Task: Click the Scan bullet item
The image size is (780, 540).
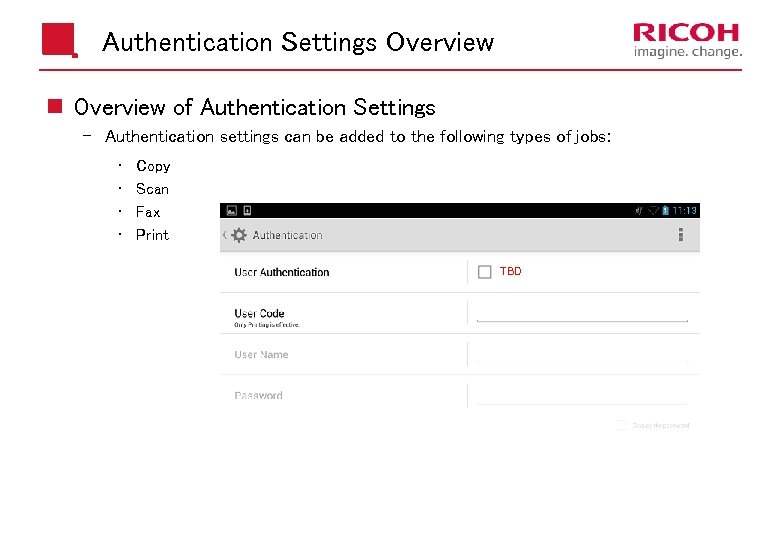Action: [152, 189]
